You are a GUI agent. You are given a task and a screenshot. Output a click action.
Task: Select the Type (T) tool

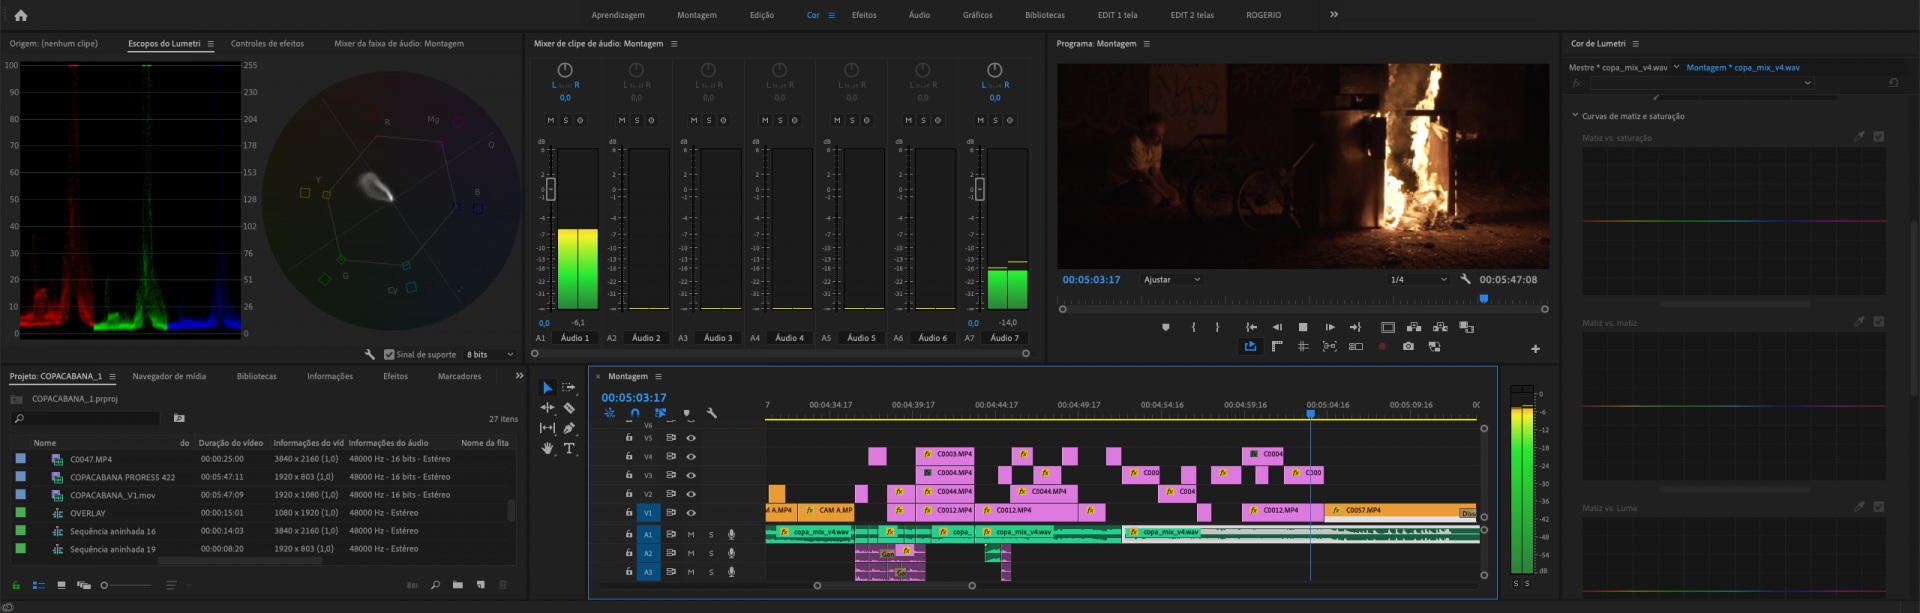569,449
